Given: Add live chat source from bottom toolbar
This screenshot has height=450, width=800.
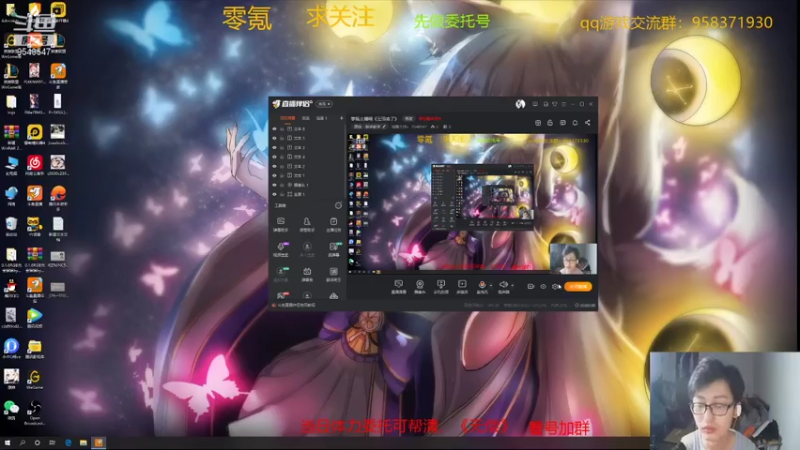Looking at the screenshot, I should tap(398, 287).
